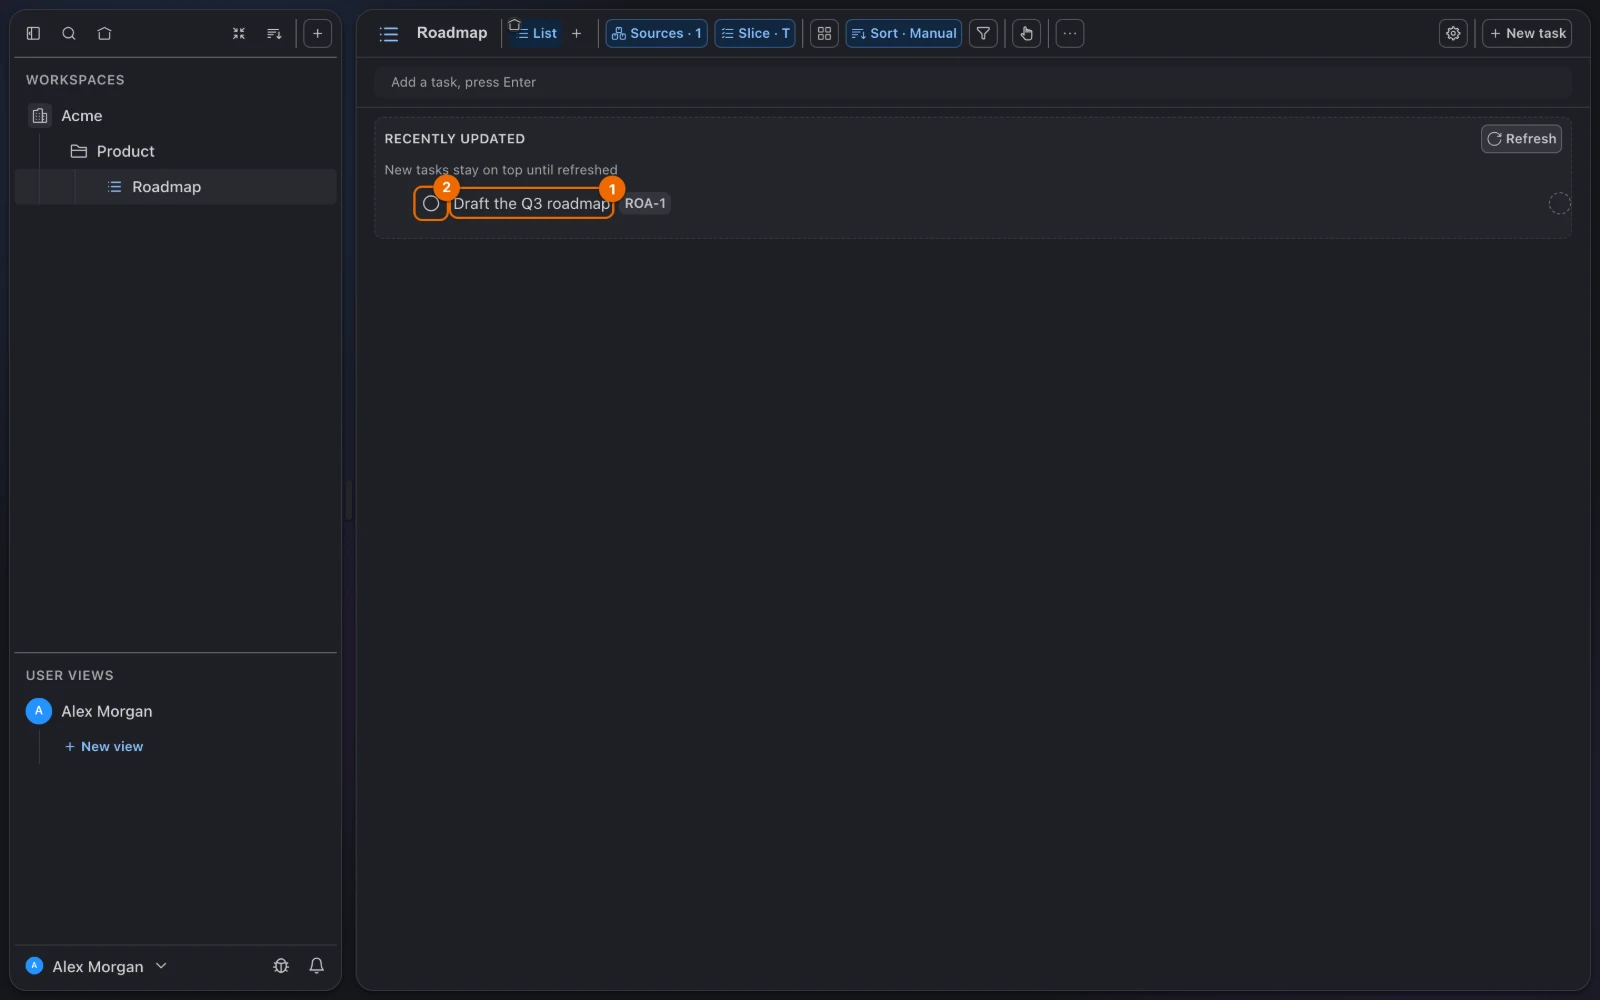Open the 'Draft the Q3 roadmap' task title

(531, 204)
